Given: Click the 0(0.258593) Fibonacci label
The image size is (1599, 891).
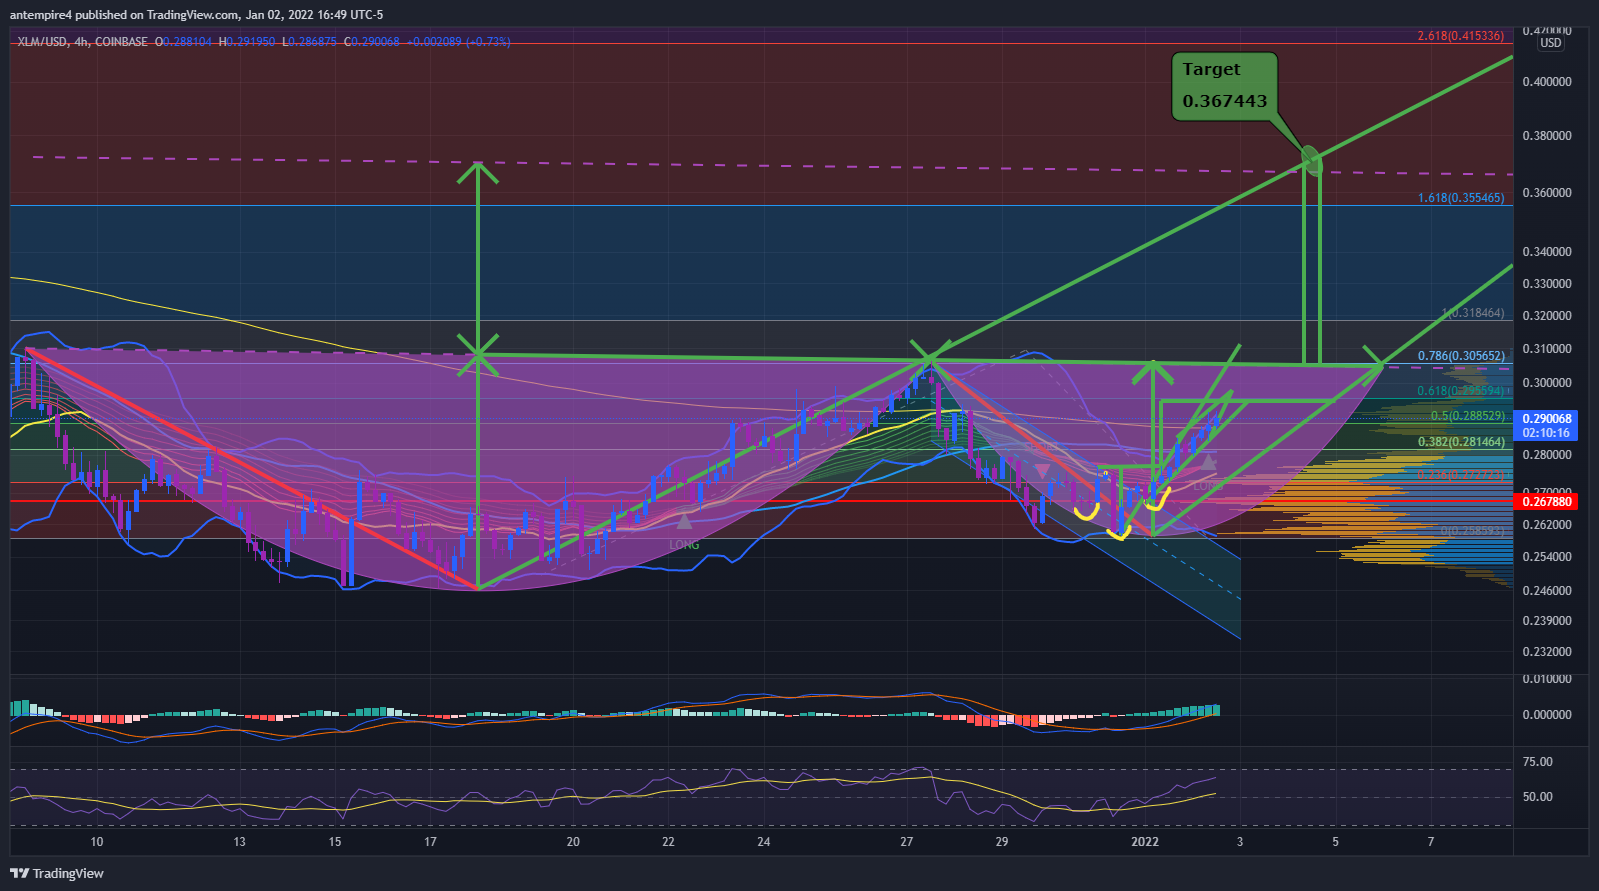Looking at the screenshot, I should [1472, 531].
